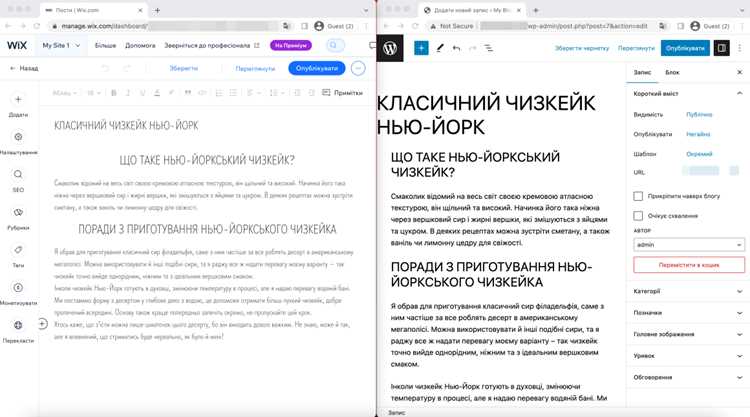Switch to the Блок tab
Screen dimensions: 750x417
tap(672, 72)
